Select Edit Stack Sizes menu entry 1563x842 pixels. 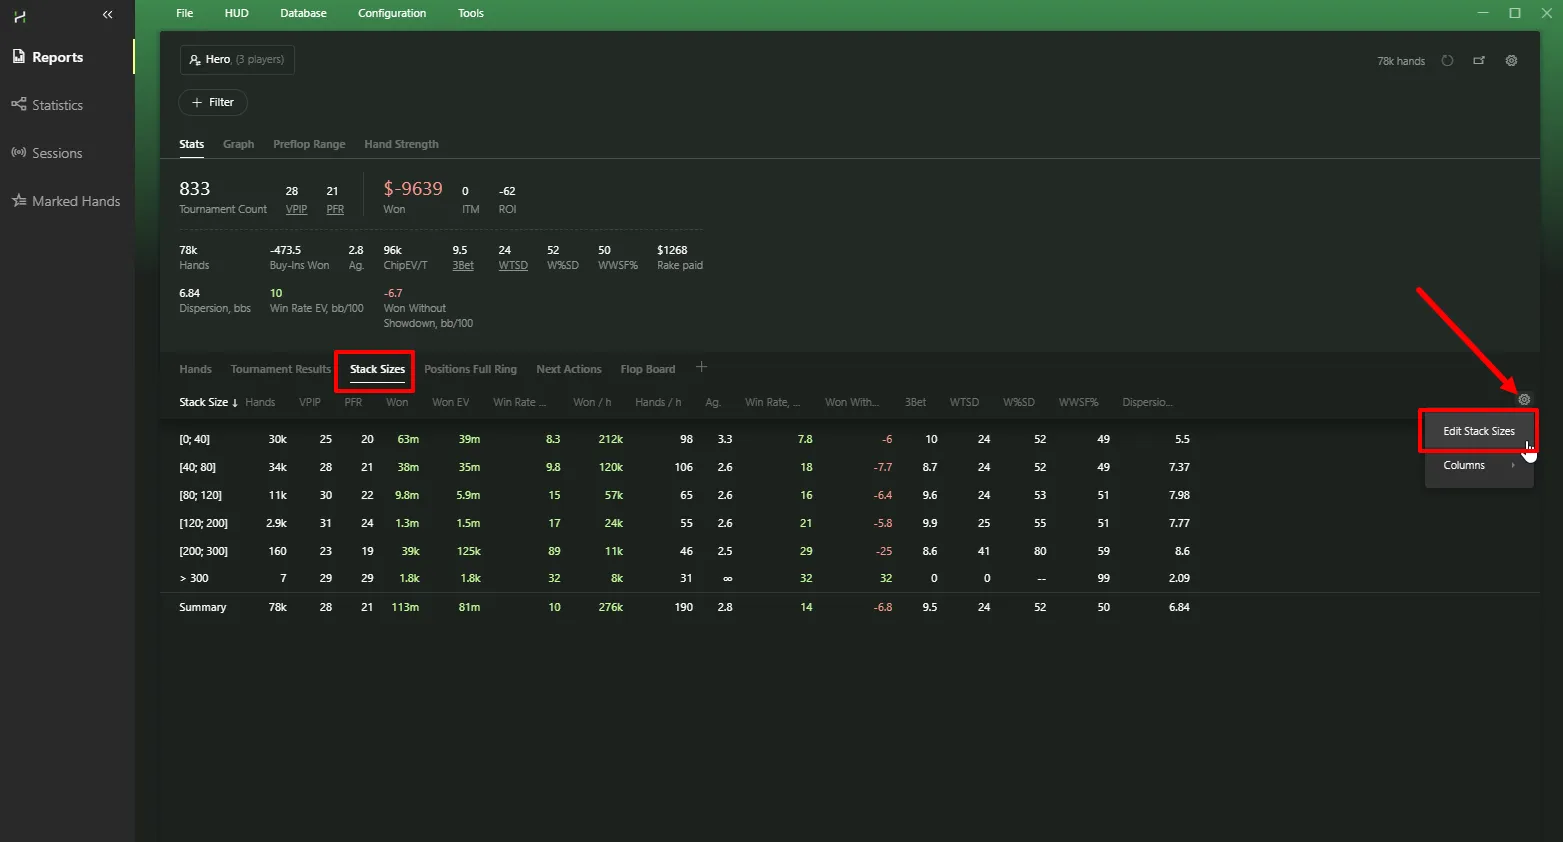1478,431
